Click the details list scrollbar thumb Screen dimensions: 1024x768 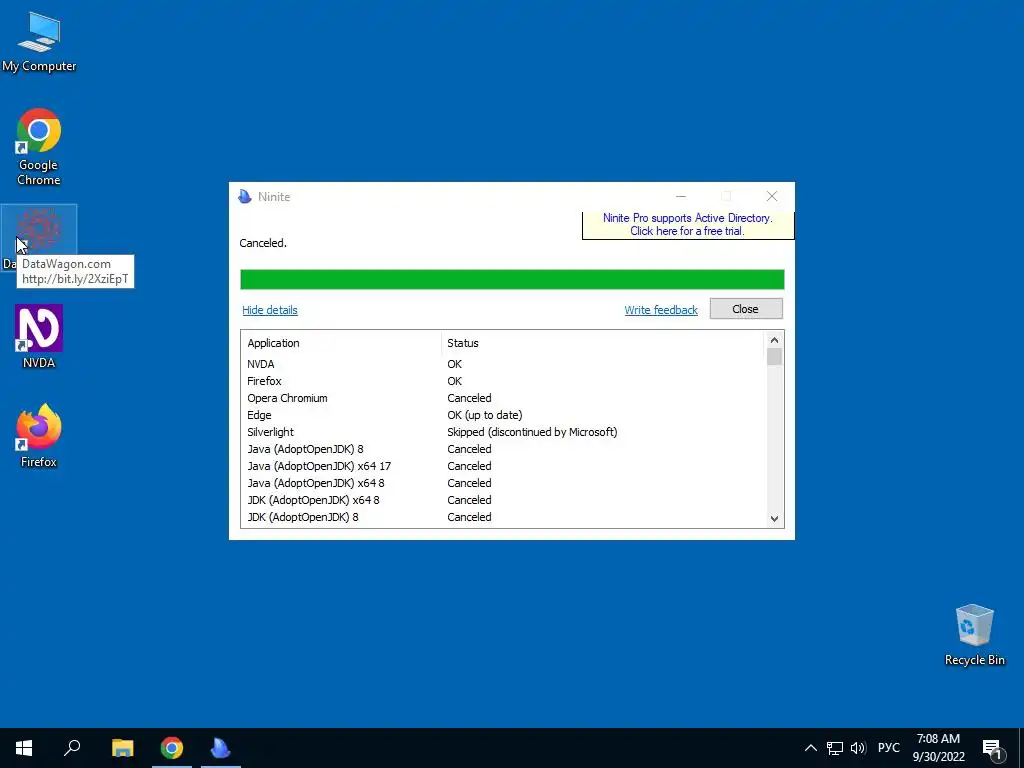(774, 357)
